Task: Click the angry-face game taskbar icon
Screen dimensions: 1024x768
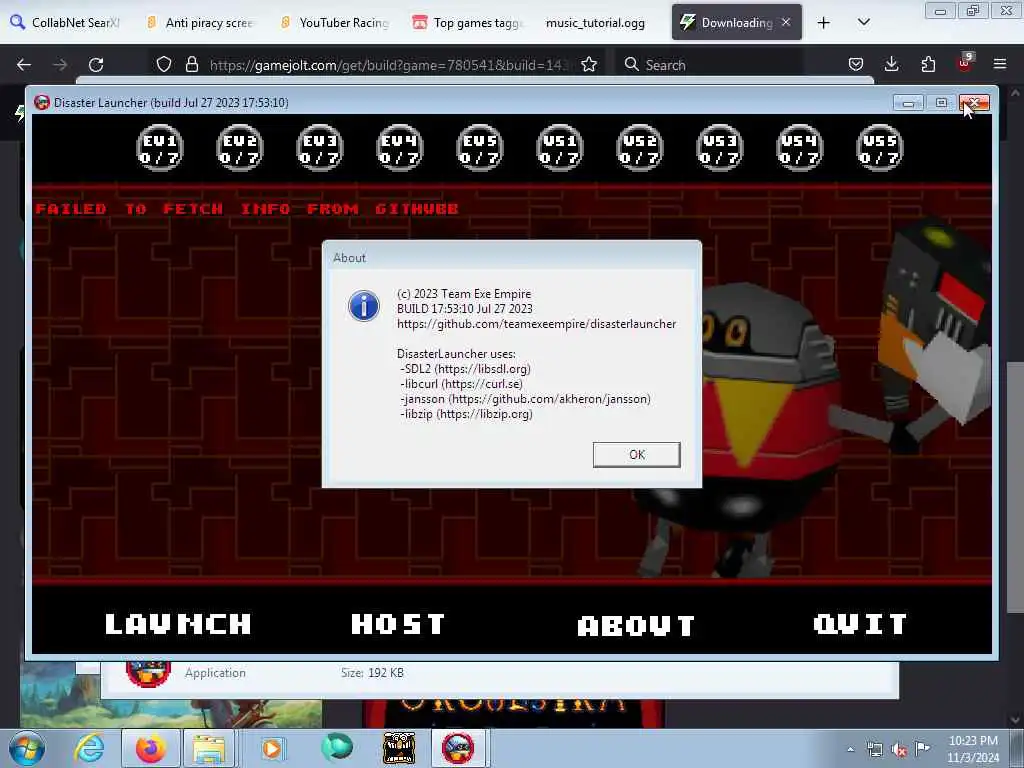Action: (398, 748)
